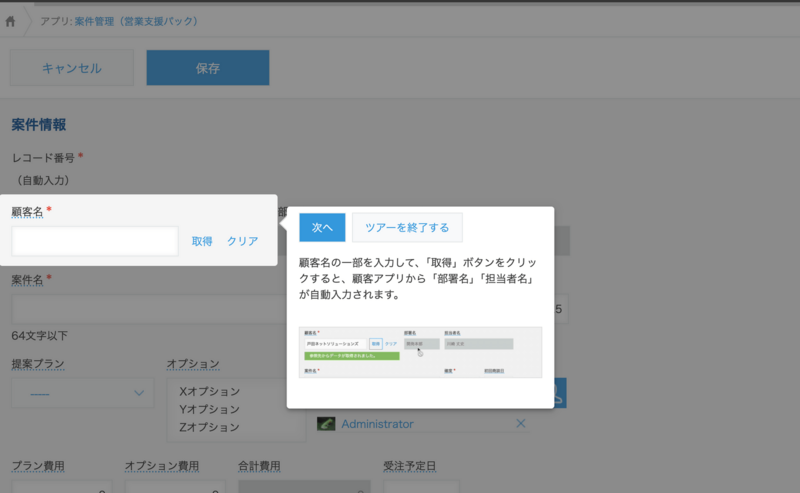Viewport: 800px width, 493px height.
Task: Select Zオプション in the options list
Action: [x=209, y=427]
